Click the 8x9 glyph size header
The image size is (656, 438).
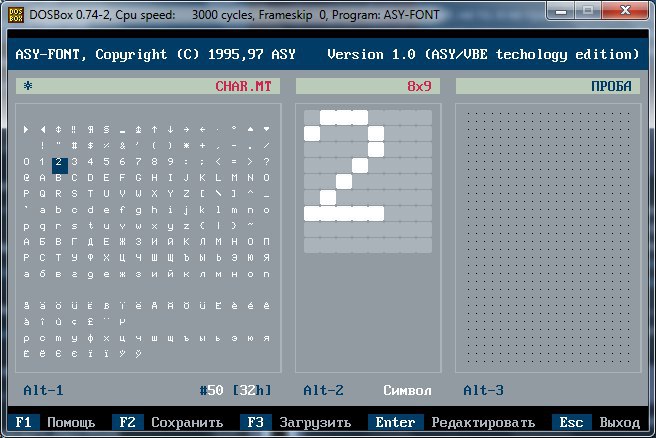pyautogui.click(x=419, y=86)
